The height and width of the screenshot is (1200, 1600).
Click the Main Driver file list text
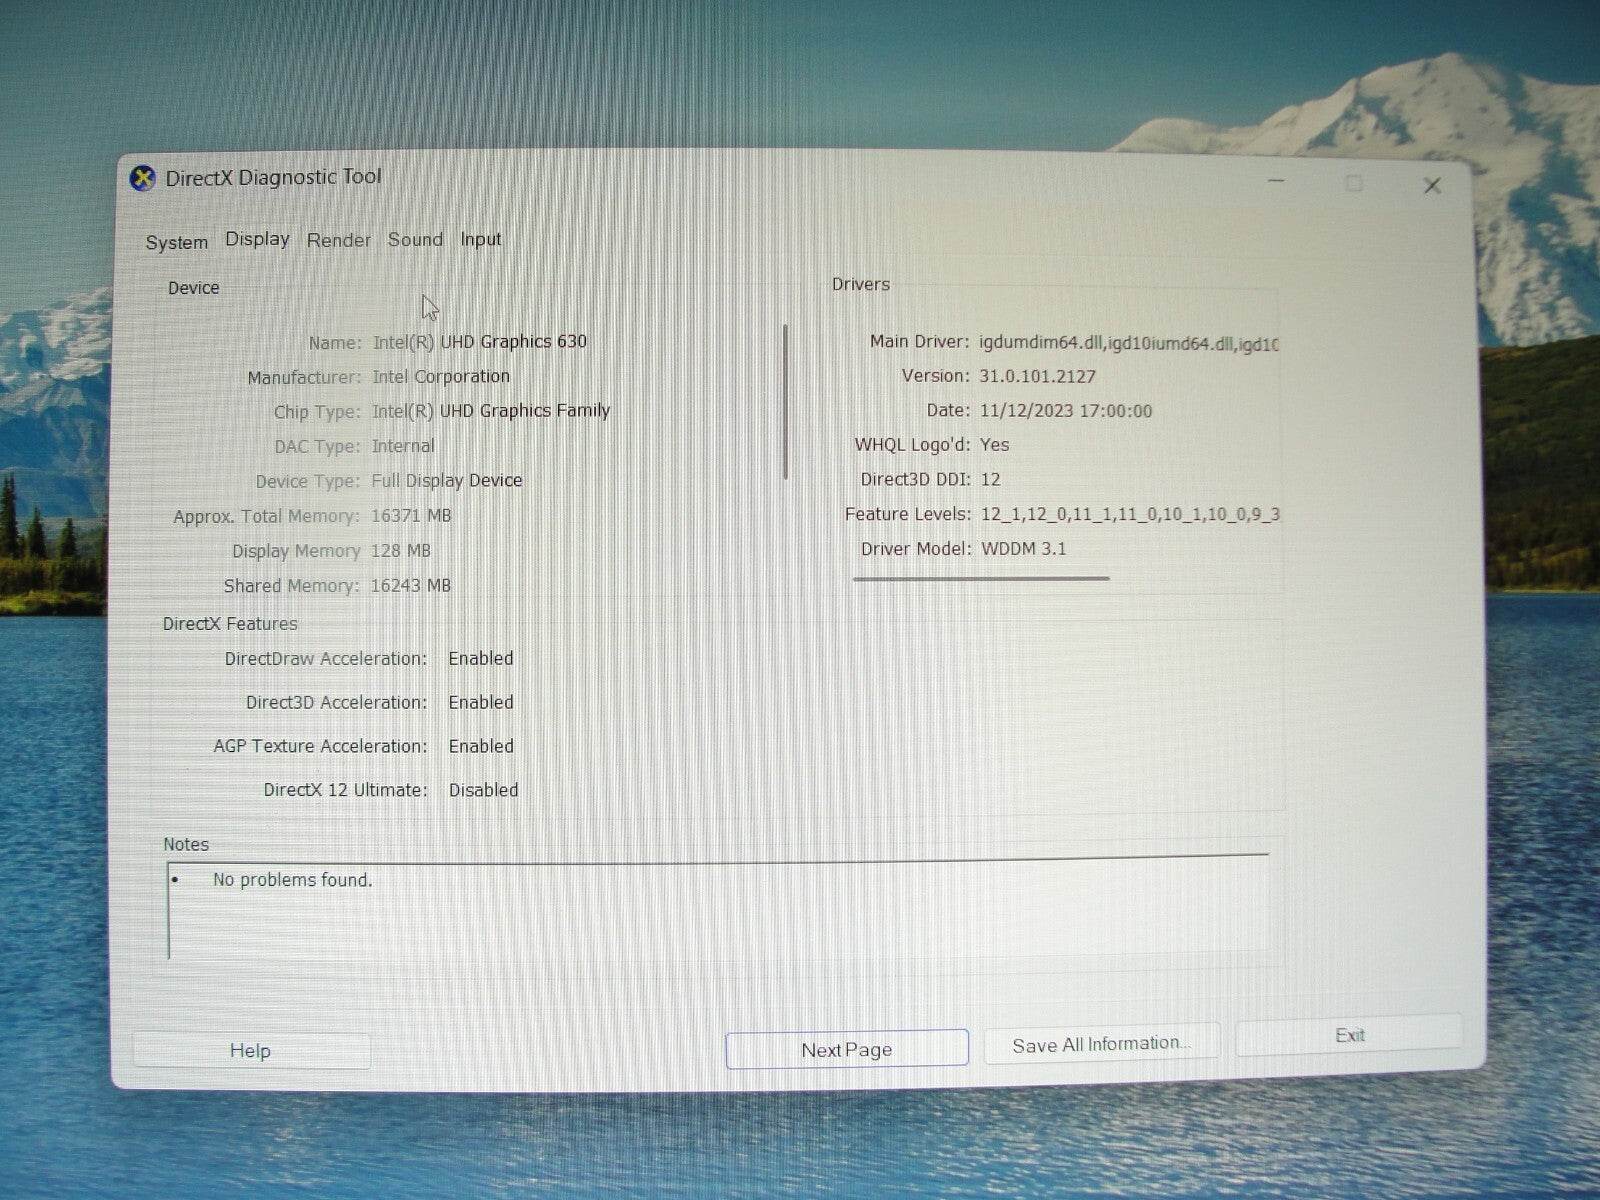1127,343
